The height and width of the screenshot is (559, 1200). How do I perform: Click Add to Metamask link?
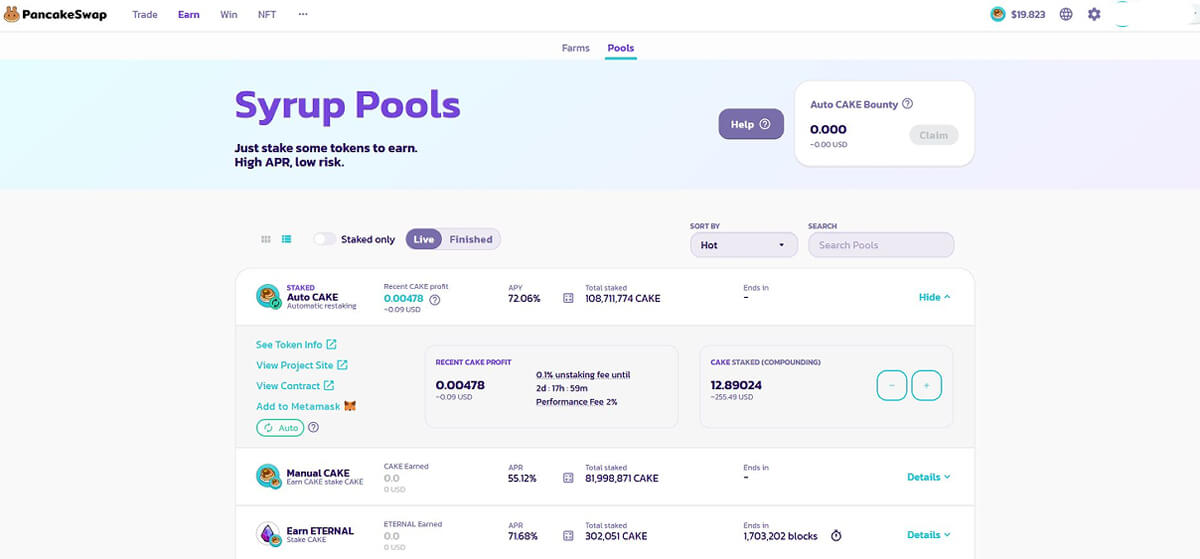tap(298, 406)
